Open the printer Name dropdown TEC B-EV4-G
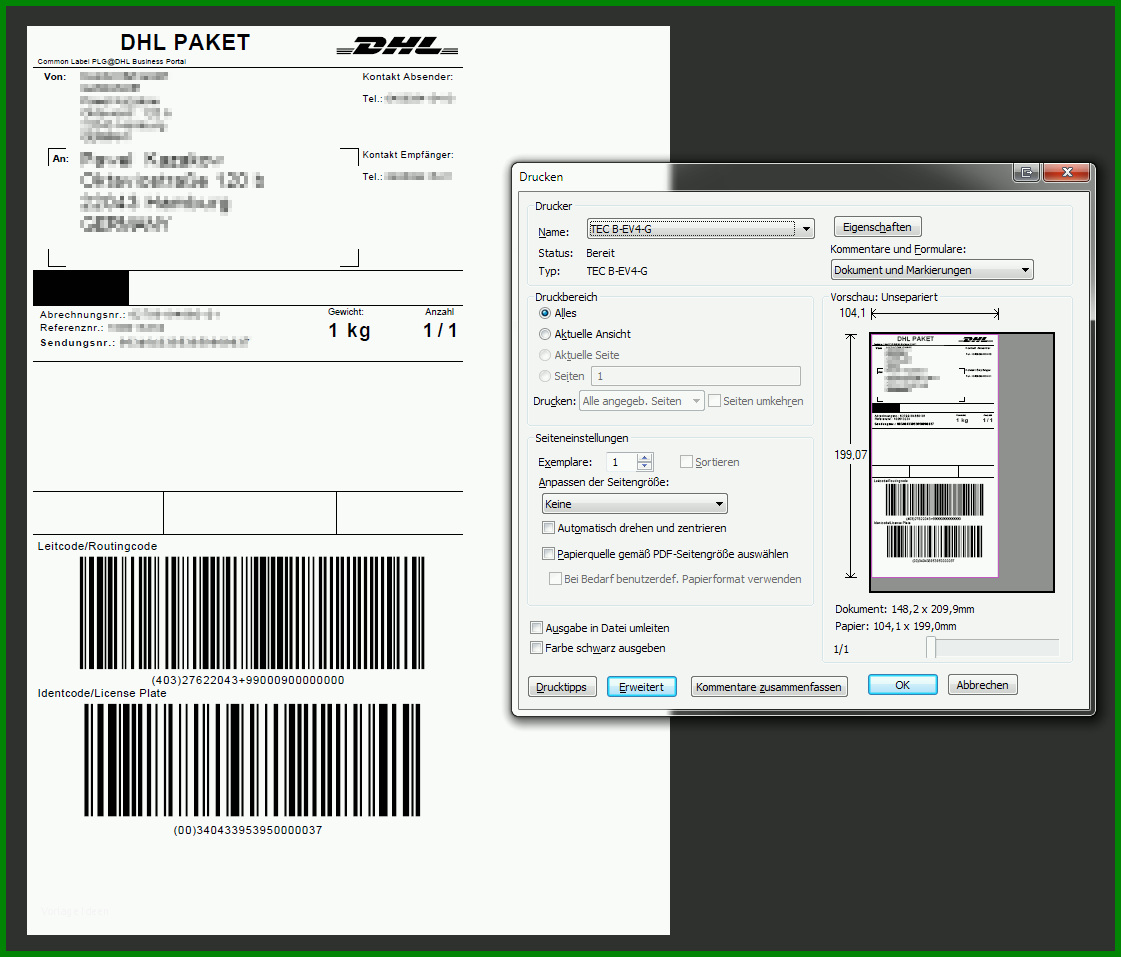The height and width of the screenshot is (957, 1121). click(700, 229)
